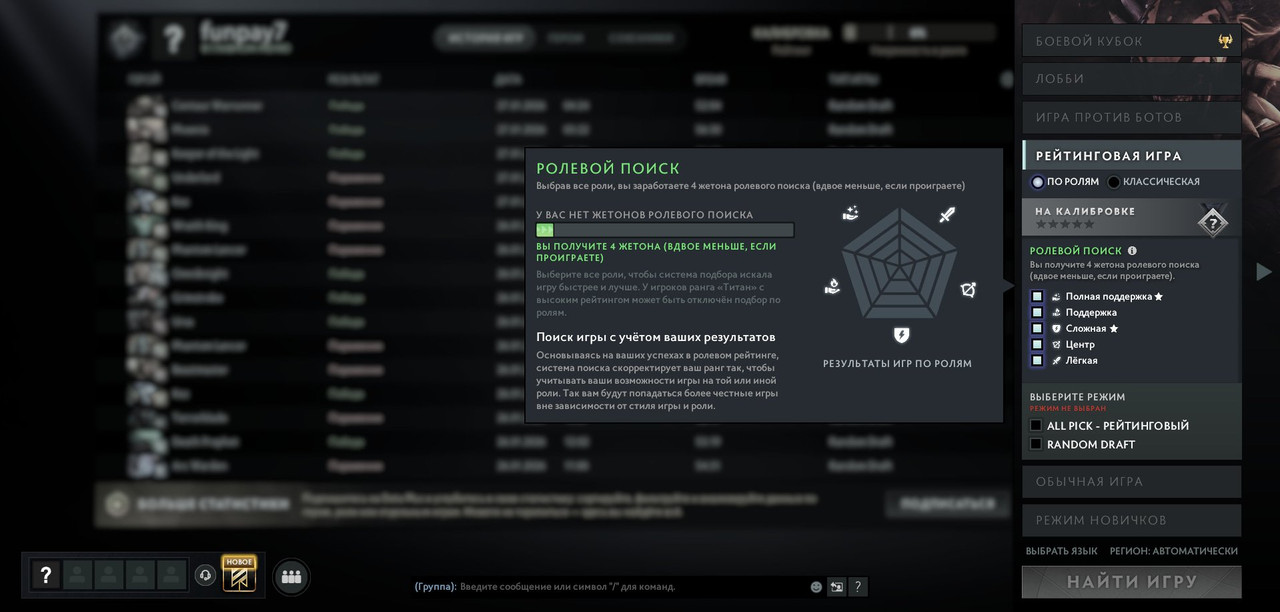
Task: Click the shield icon next to Сложная
Action: coord(1056,329)
